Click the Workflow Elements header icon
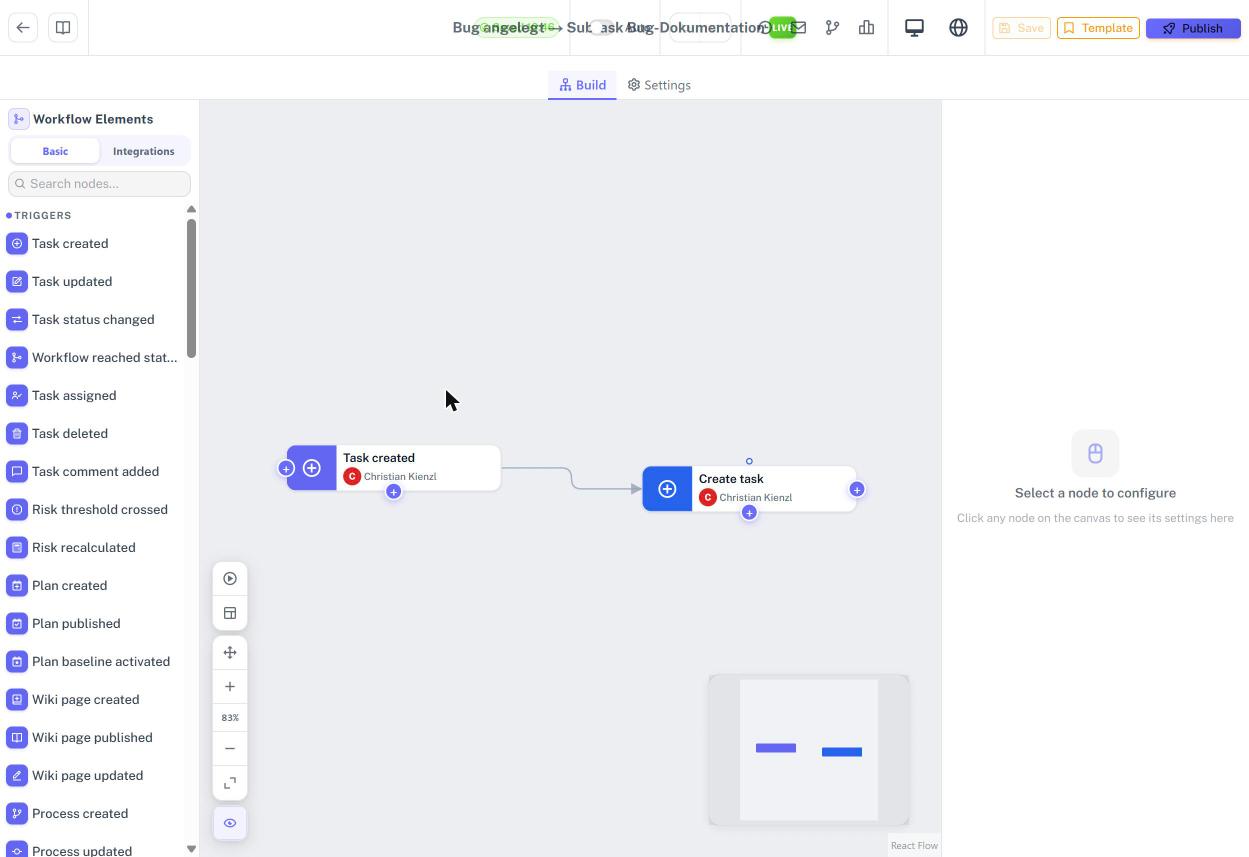This screenshot has width=1249, height=857. pos(18,119)
